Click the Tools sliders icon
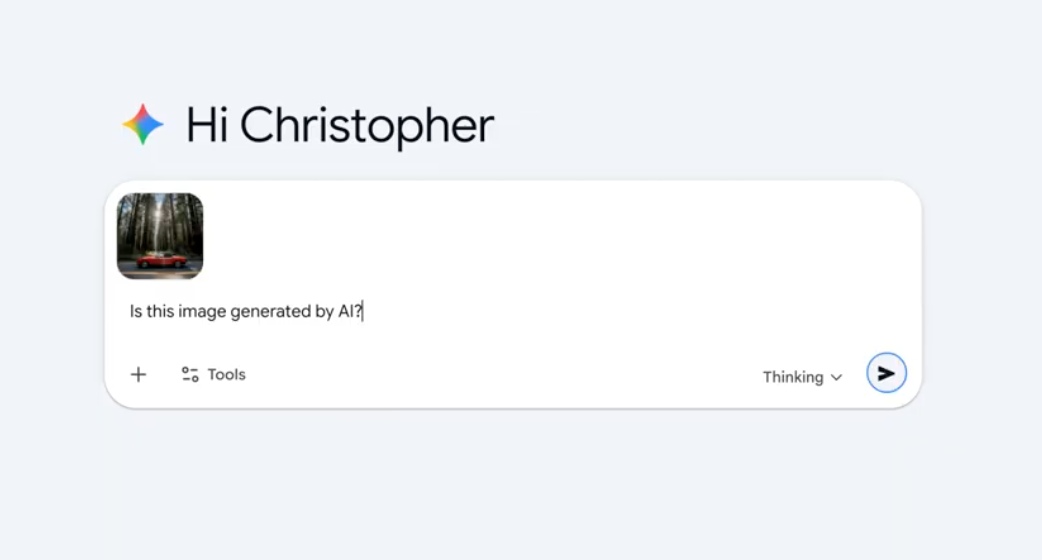This screenshot has height=560, width=1042. (190, 375)
